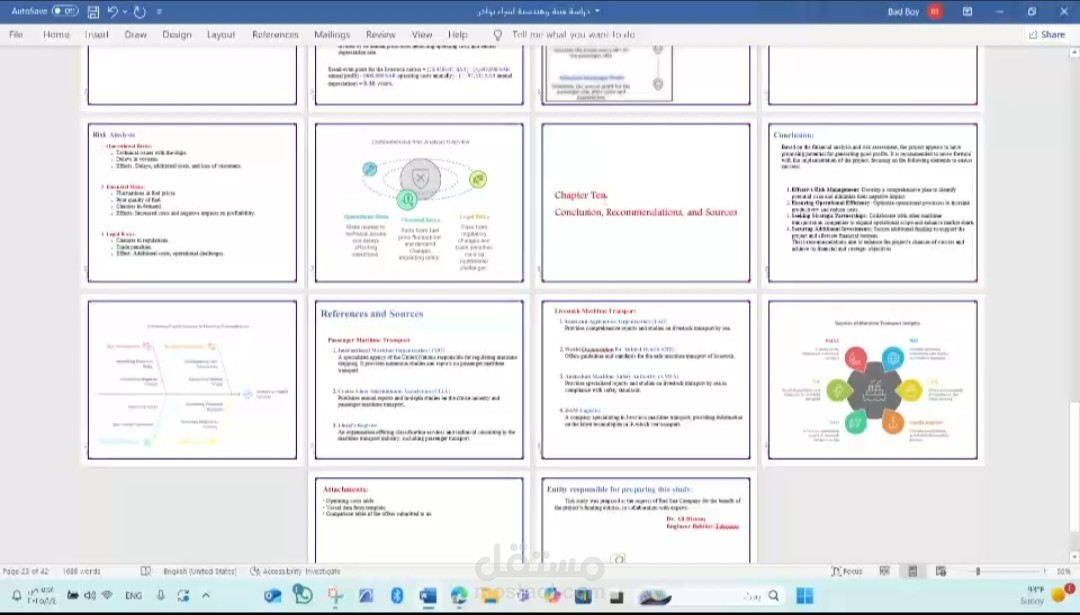Switch to the View tab
The image size is (1080, 615).
(422, 34)
